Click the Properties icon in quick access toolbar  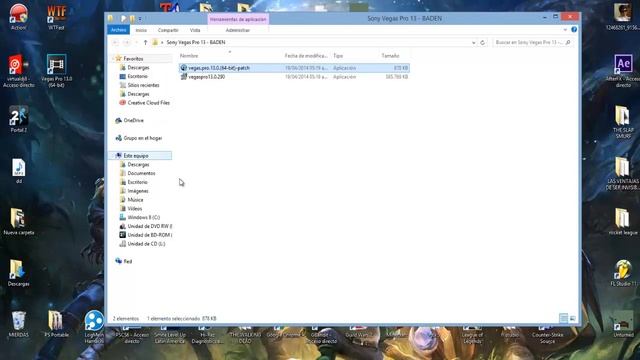[x=124, y=18]
